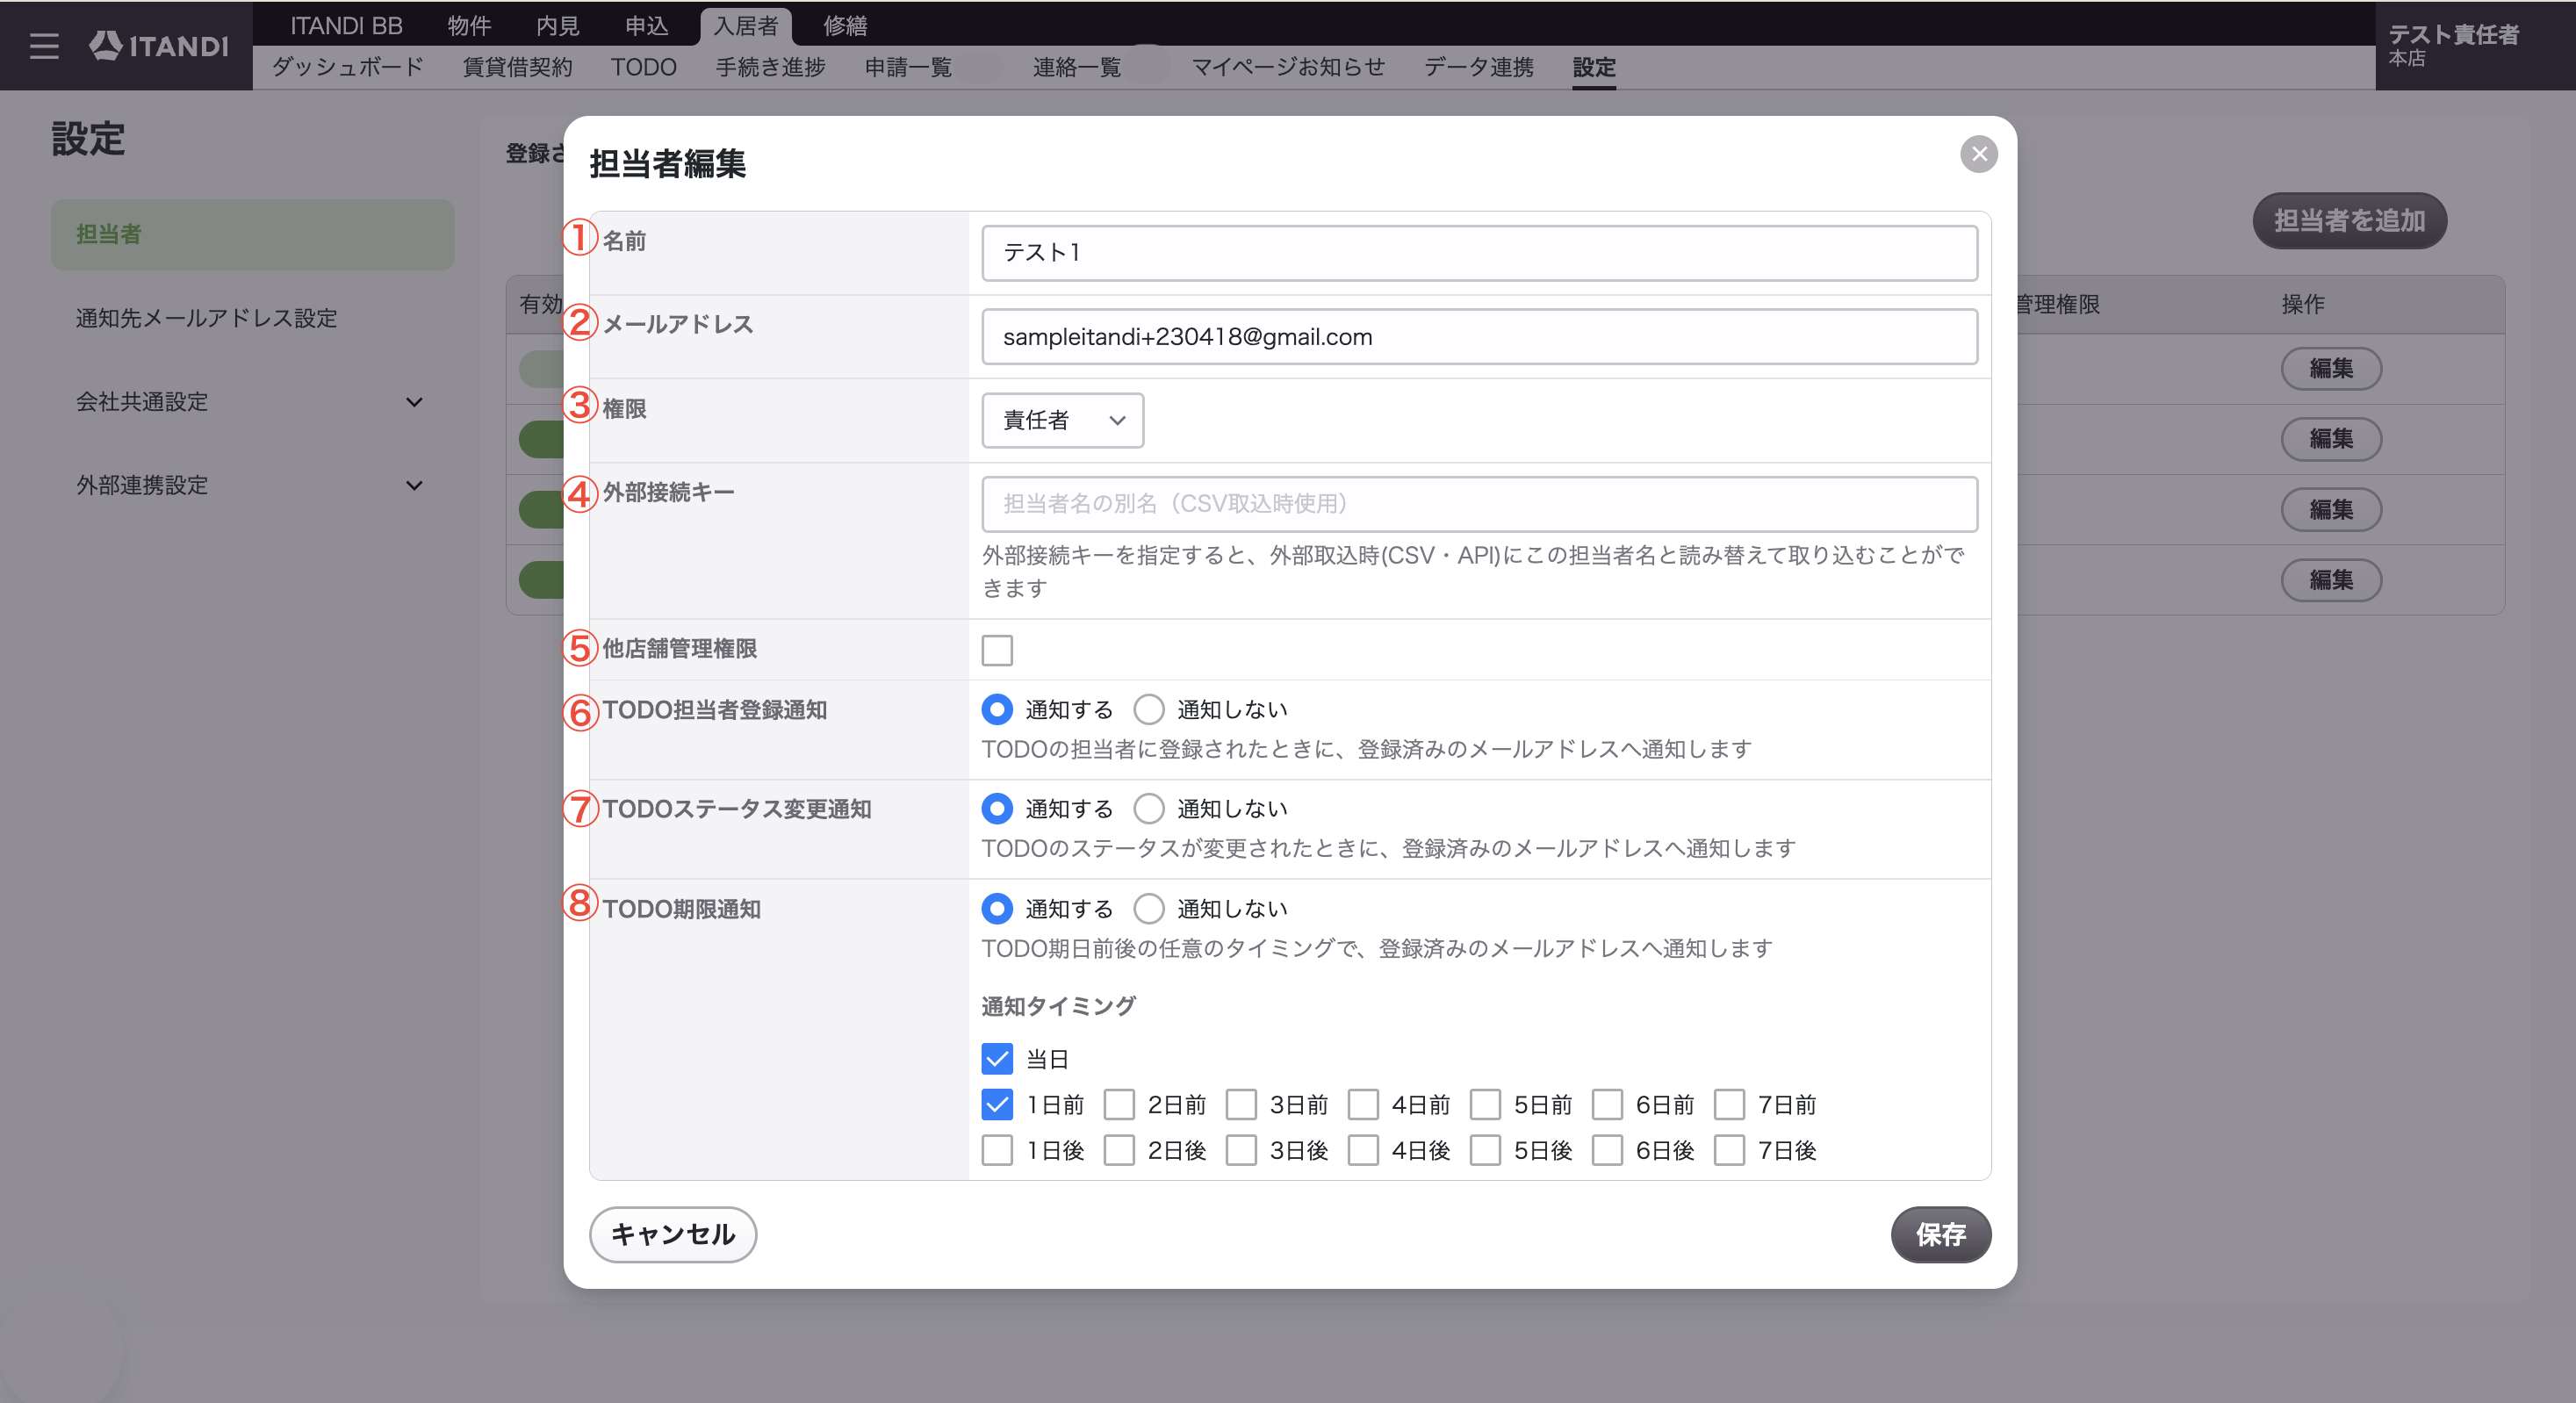Select 通知する for TODO期限通知
This screenshot has width=2576, height=1403.
click(x=997, y=908)
